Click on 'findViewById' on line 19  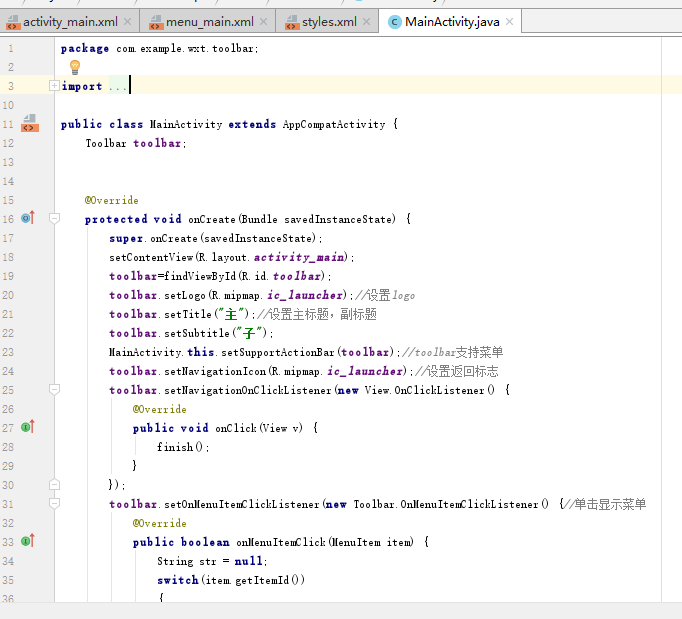point(201,276)
